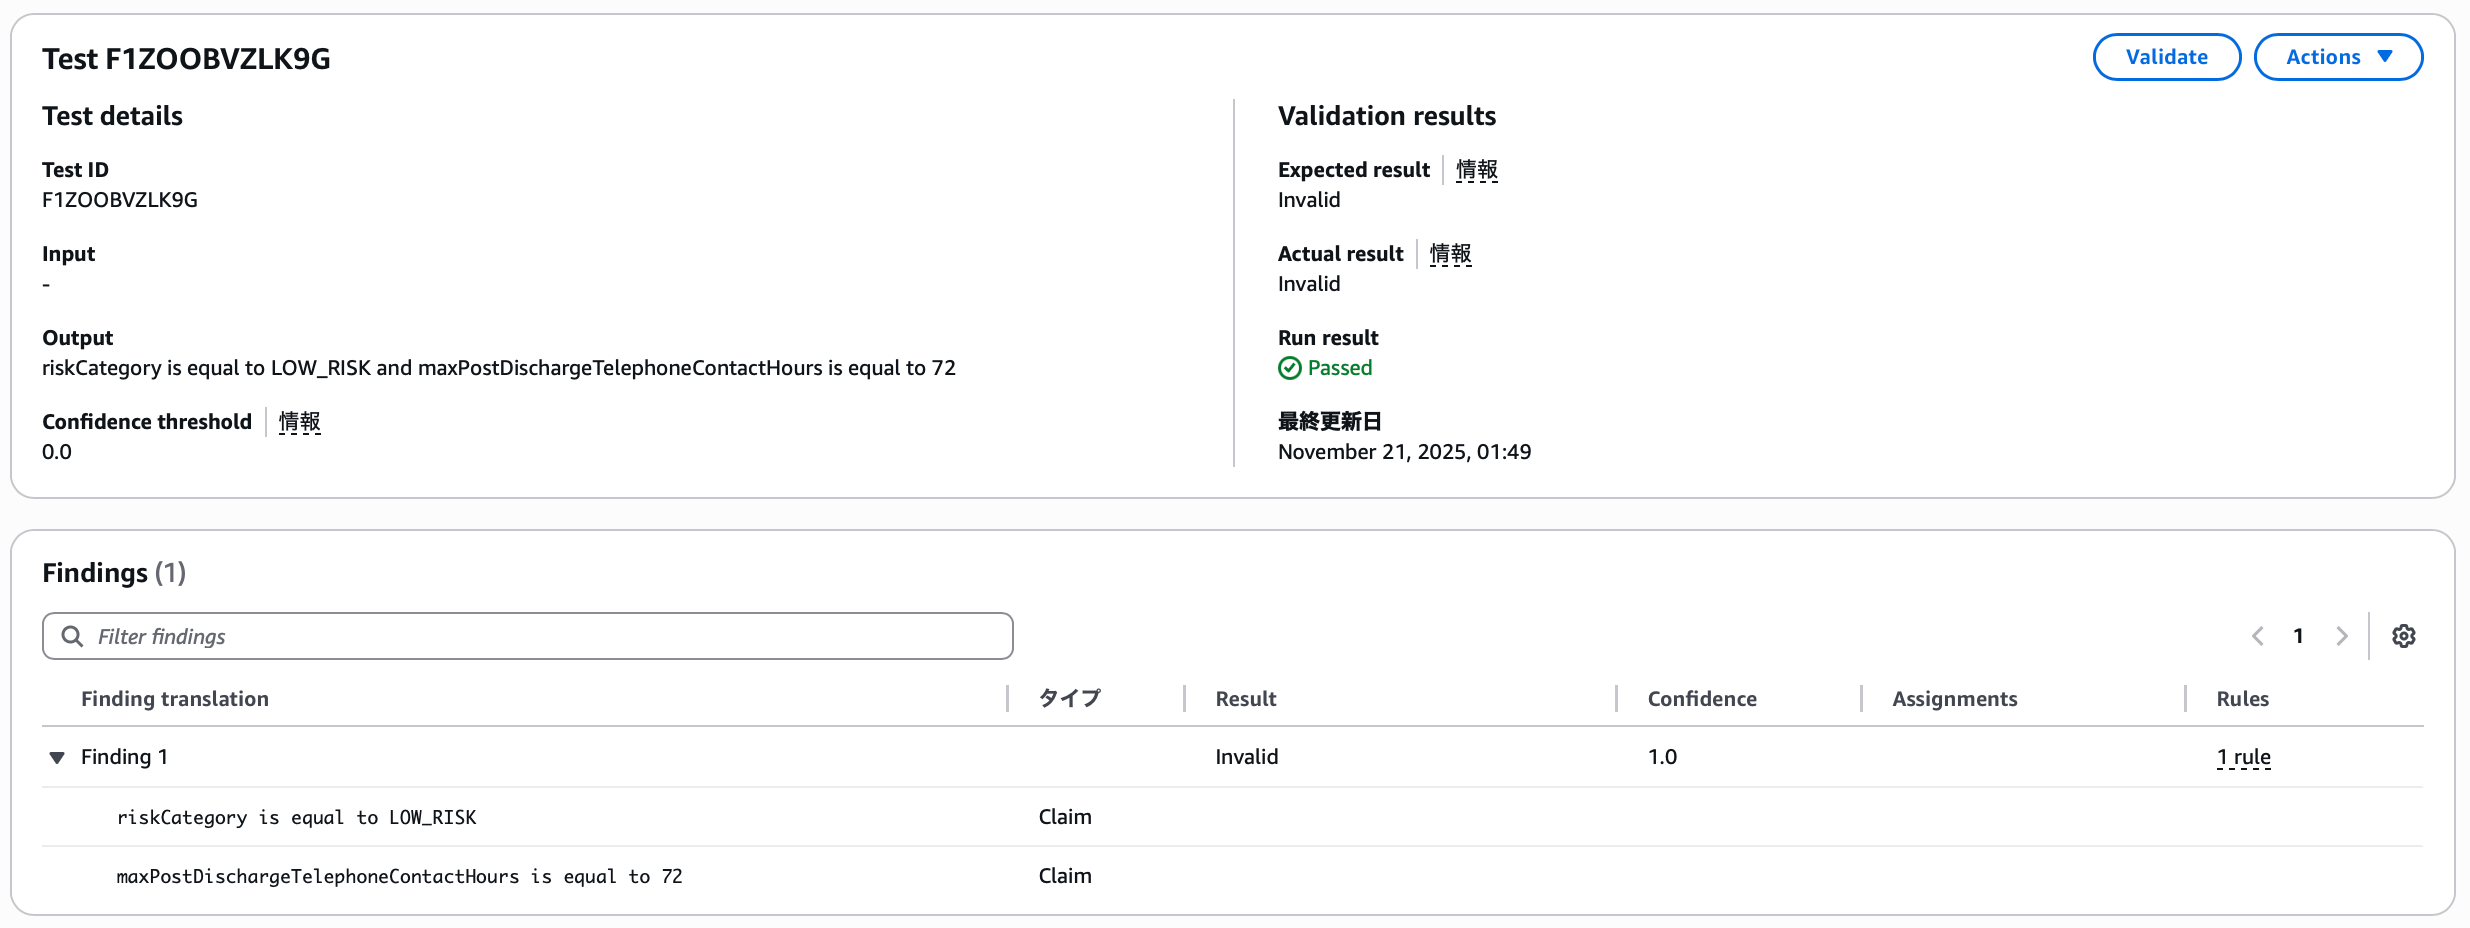Open the Actions dropdown menu
The width and height of the screenshot is (2470, 928).
[x=2338, y=57]
